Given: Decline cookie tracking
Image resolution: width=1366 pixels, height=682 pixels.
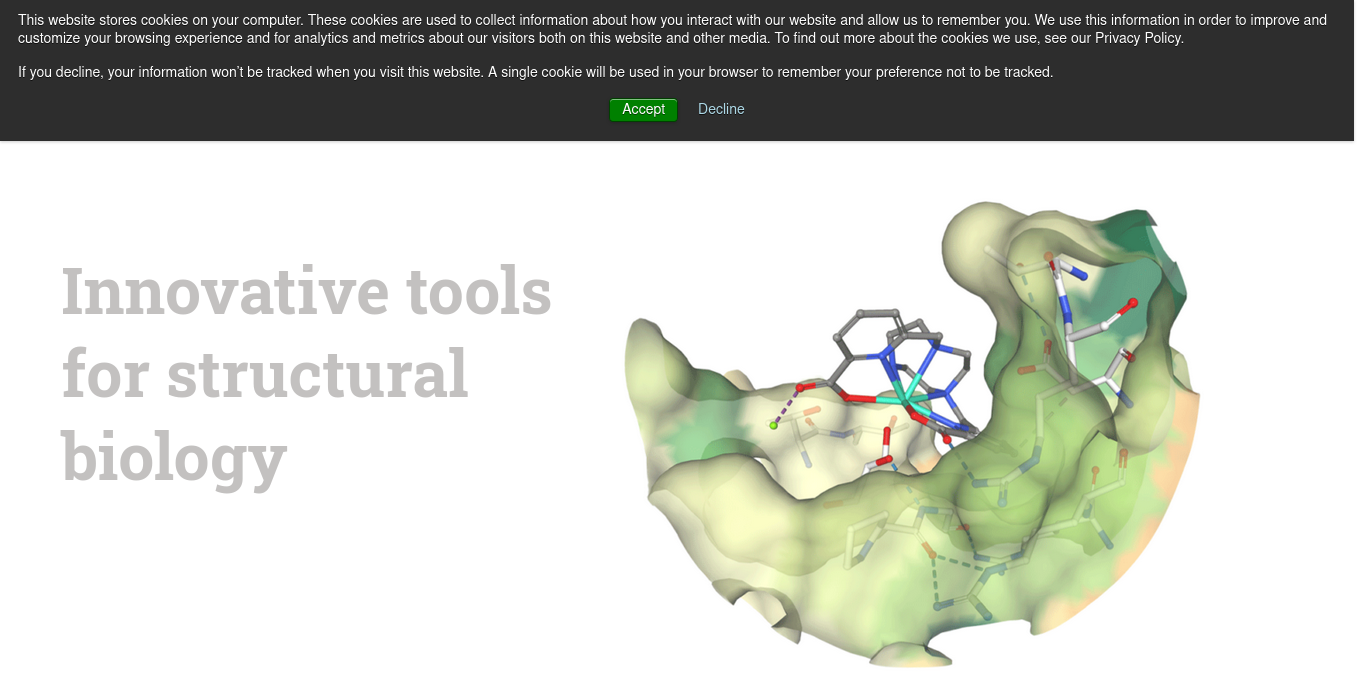Looking at the screenshot, I should (x=721, y=110).
